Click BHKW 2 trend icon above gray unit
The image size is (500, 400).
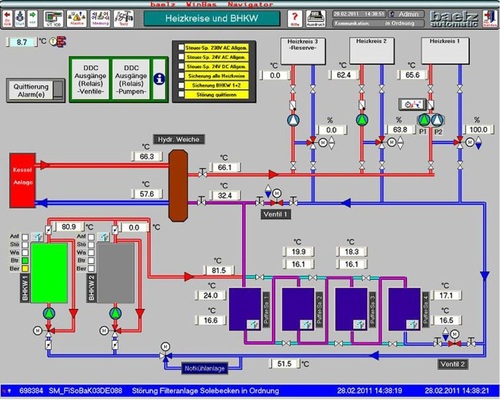pos(104,237)
